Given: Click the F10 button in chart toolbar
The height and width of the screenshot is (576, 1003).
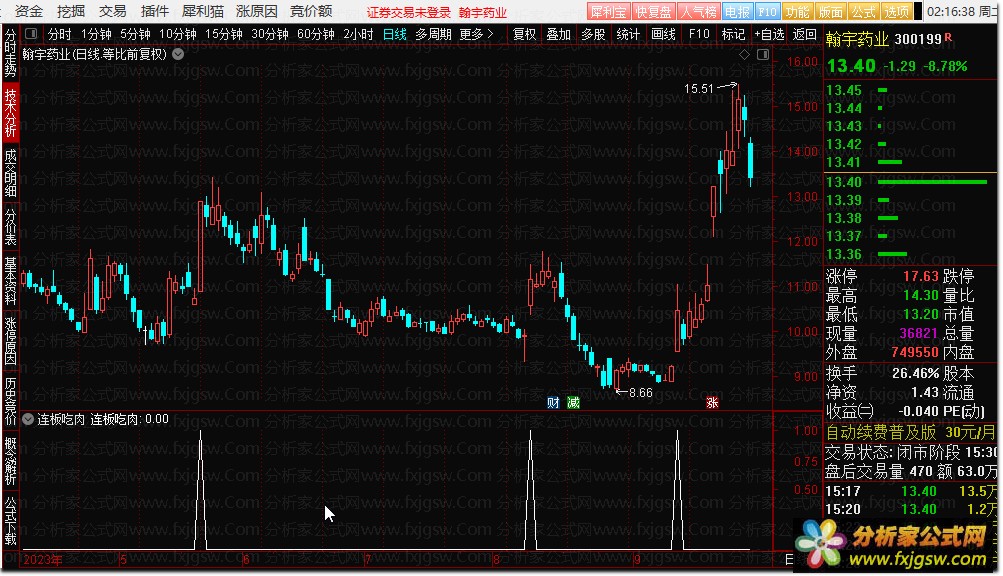Looking at the screenshot, I should pos(699,34).
